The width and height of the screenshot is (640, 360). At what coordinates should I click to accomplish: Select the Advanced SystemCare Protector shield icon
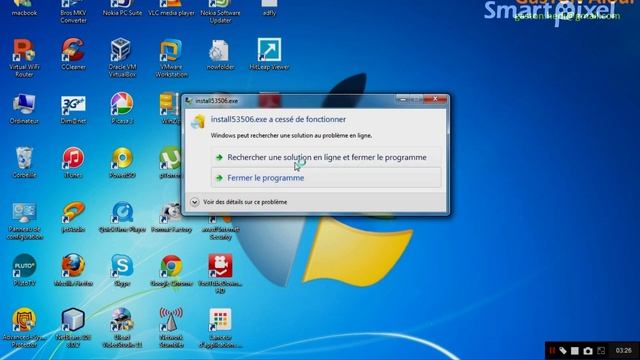coord(24,328)
